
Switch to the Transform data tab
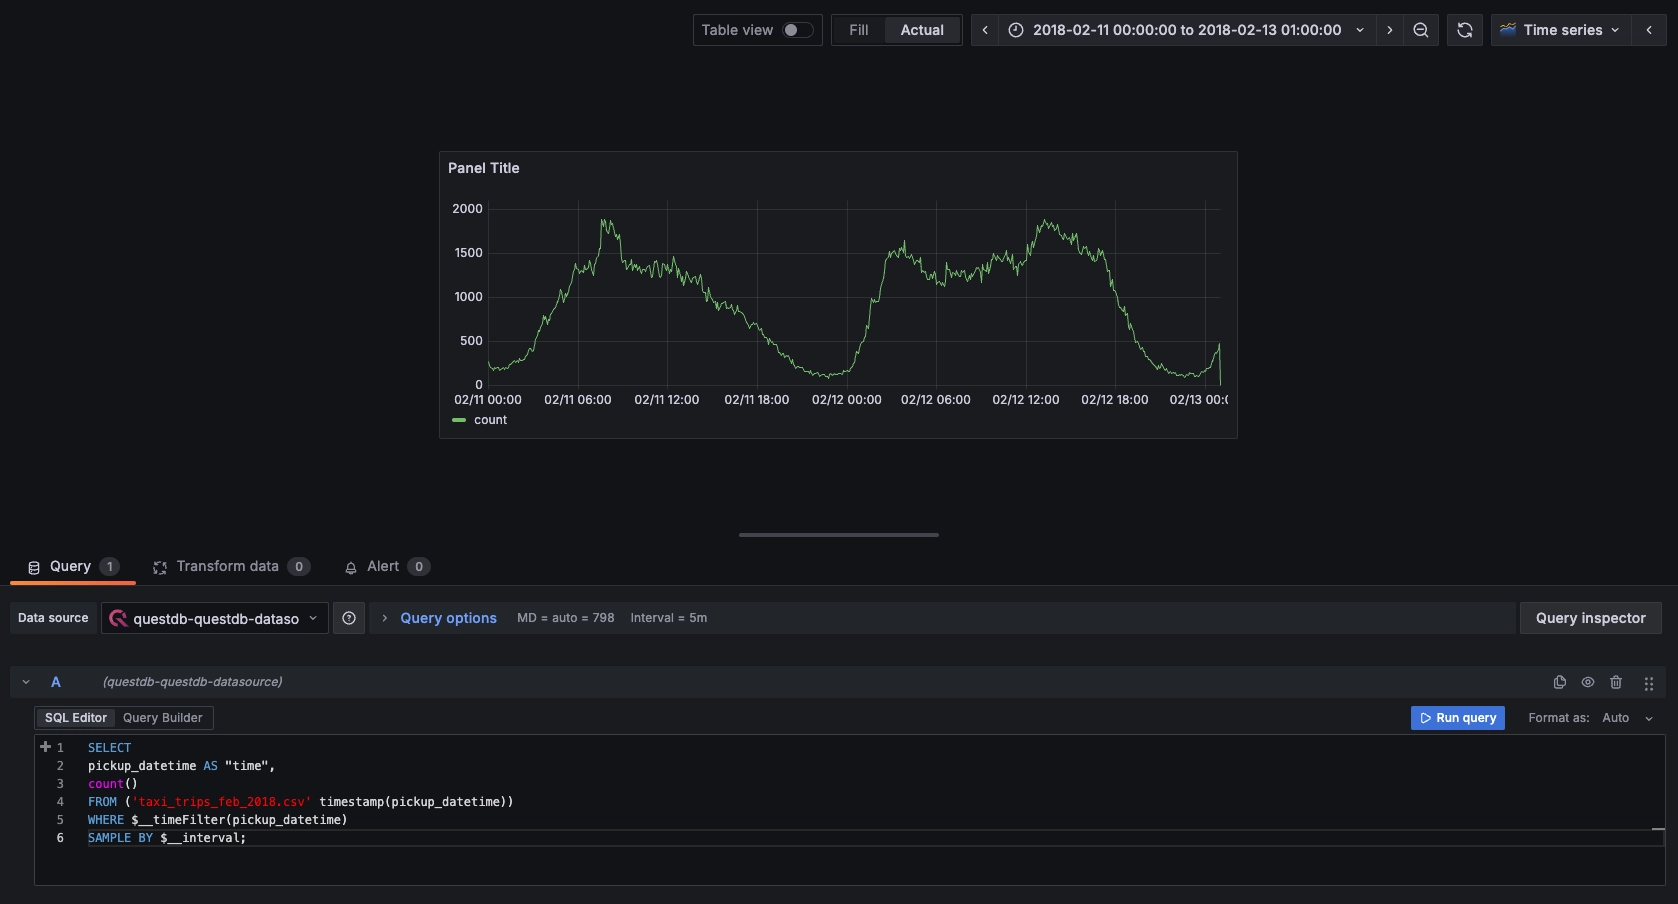231,566
